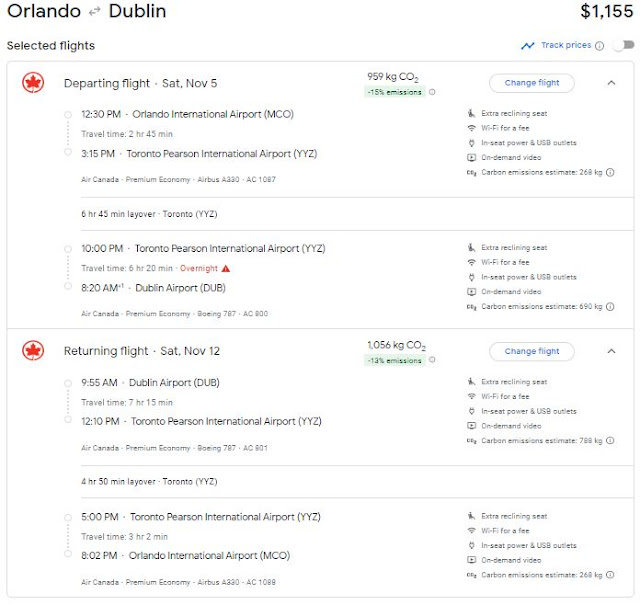The image size is (640, 605).
Task: Click info icon beside -15% emissions badge
Action: pyautogui.click(x=432, y=92)
